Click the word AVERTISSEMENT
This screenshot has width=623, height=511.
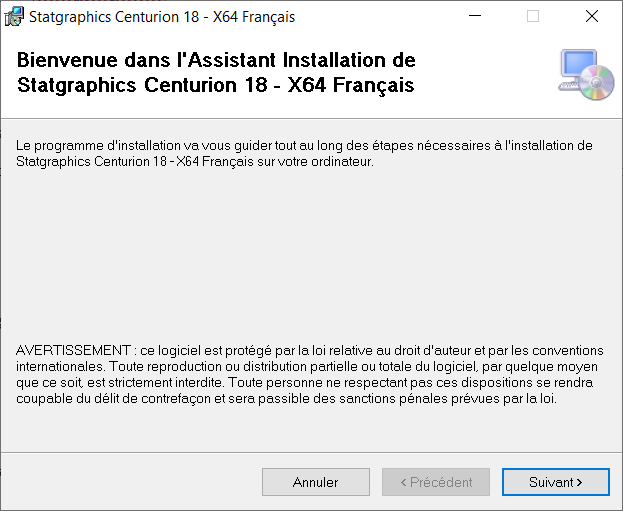pos(73,350)
